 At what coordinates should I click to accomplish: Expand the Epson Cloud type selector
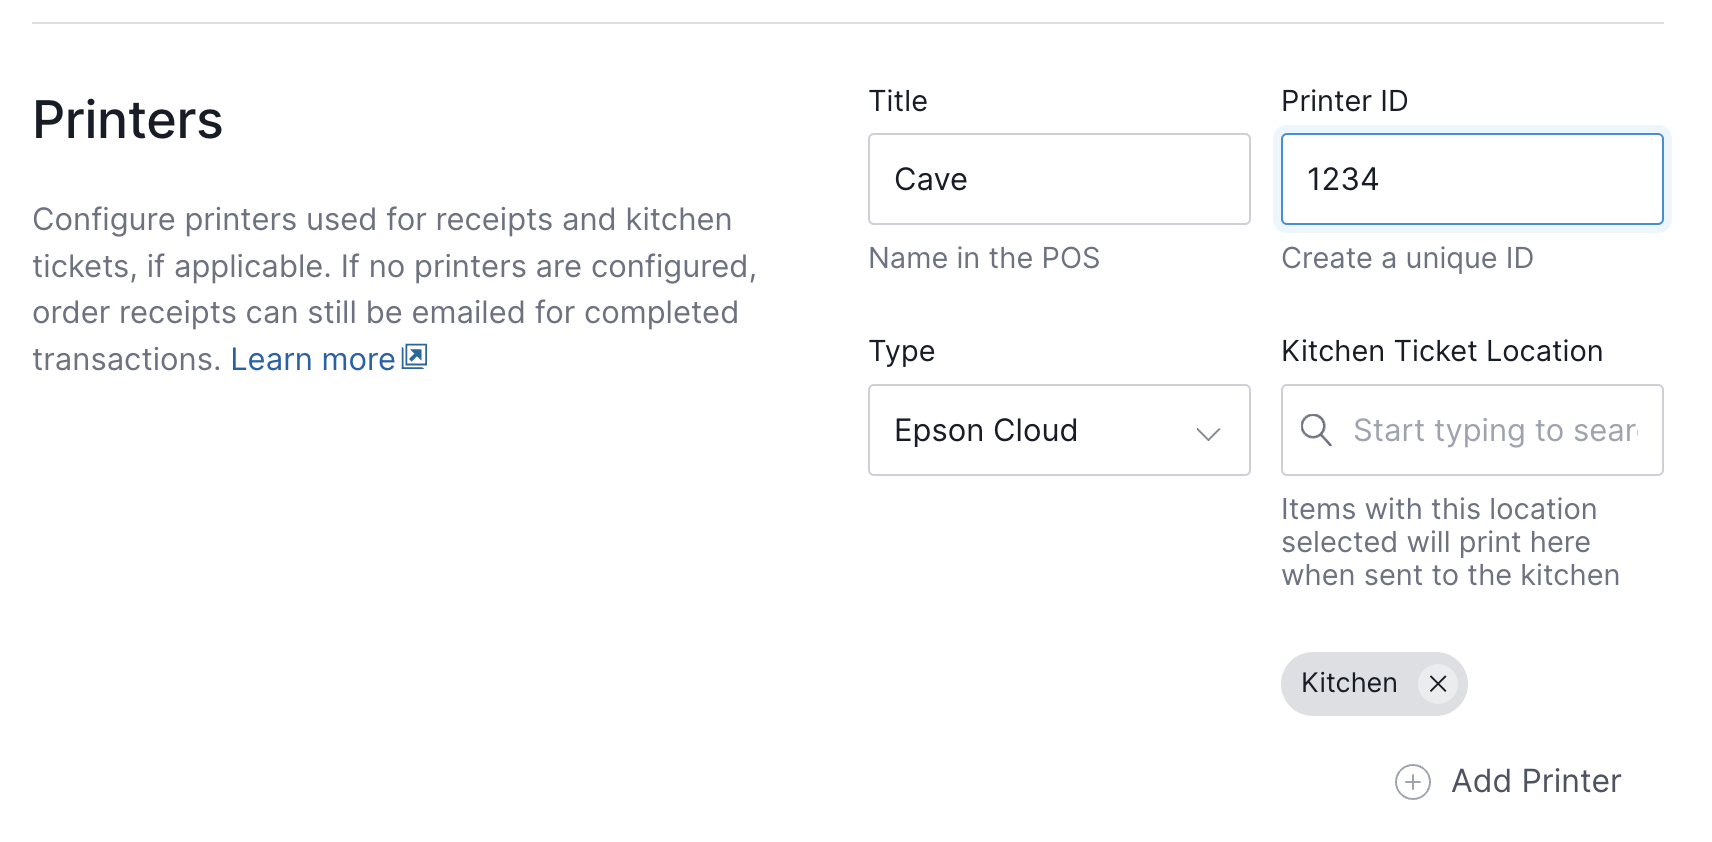tap(1058, 430)
